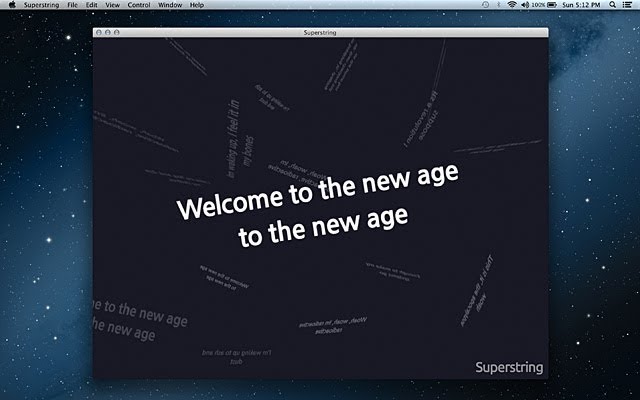Open Spotlight search magnifier
The image size is (640, 400).
[612, 5]
